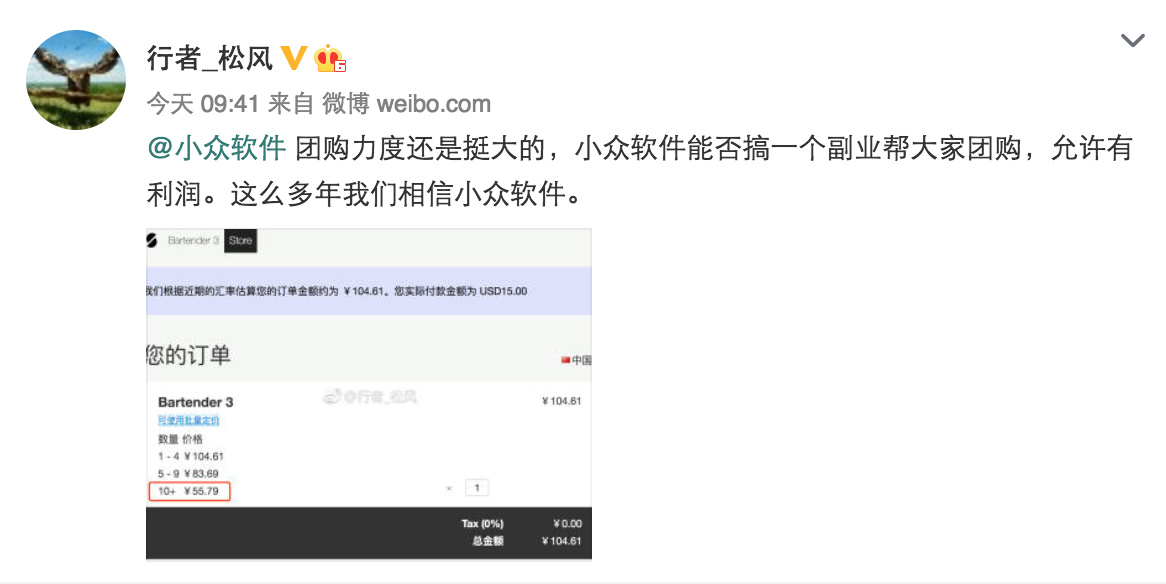Viewport: 1166px width, 584px height.
Task: Click the China flag 中国 selector
Action: pos(576,360)
